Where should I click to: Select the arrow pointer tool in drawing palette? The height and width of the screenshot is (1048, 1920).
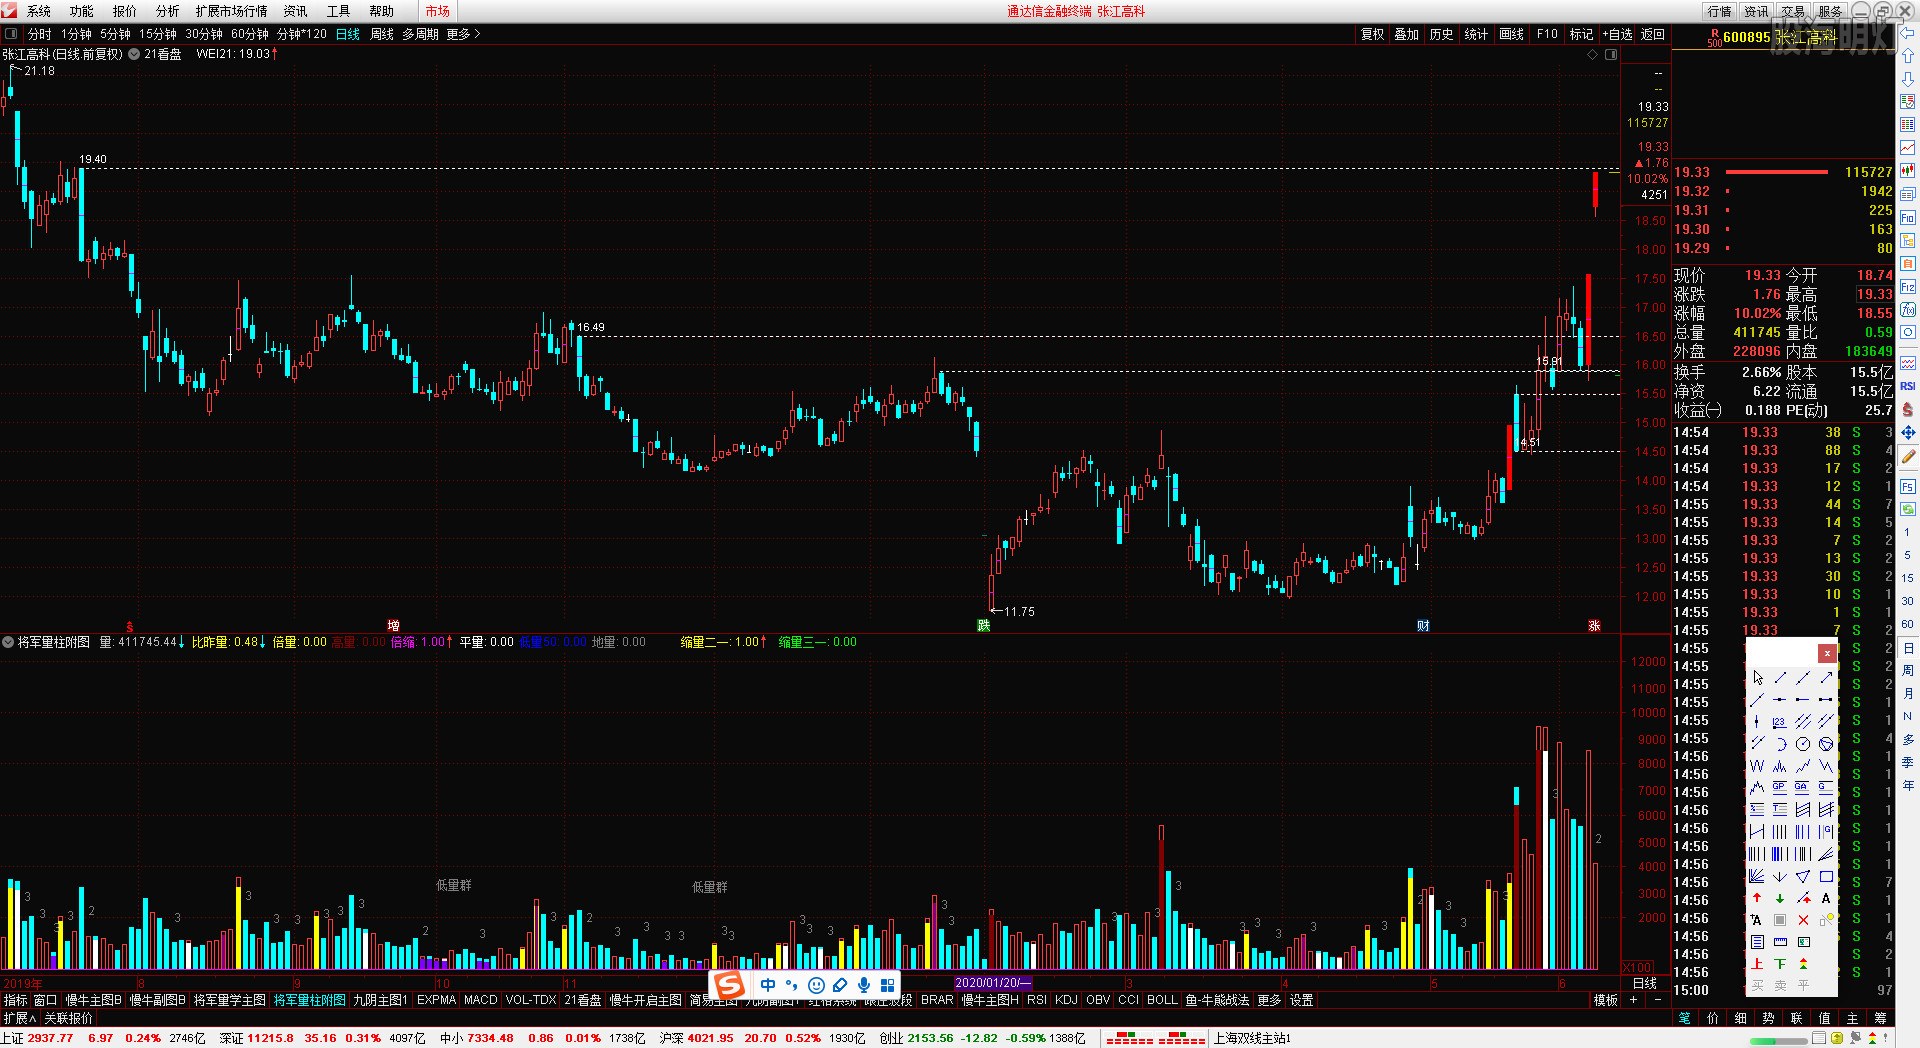(1757, 678)
